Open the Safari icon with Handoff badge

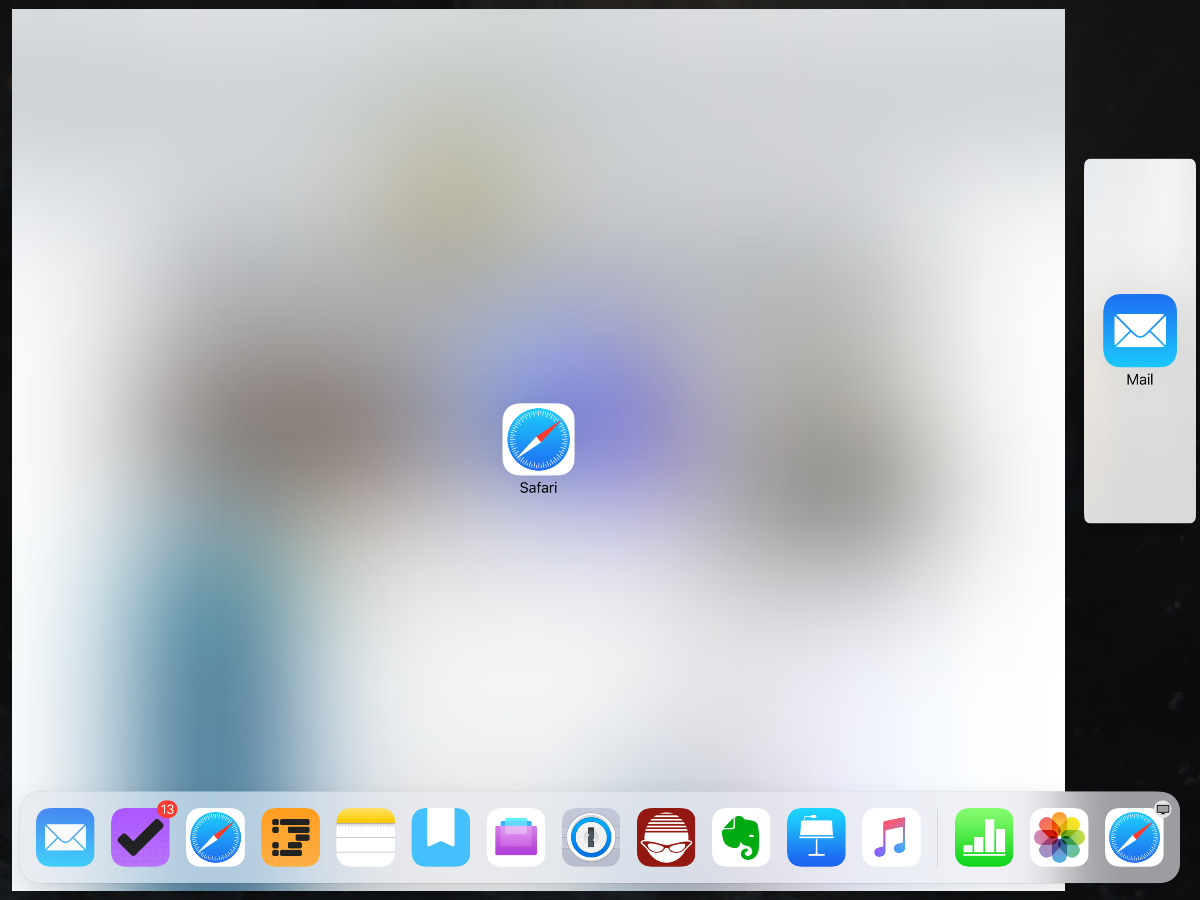(x=1134, y=837)
